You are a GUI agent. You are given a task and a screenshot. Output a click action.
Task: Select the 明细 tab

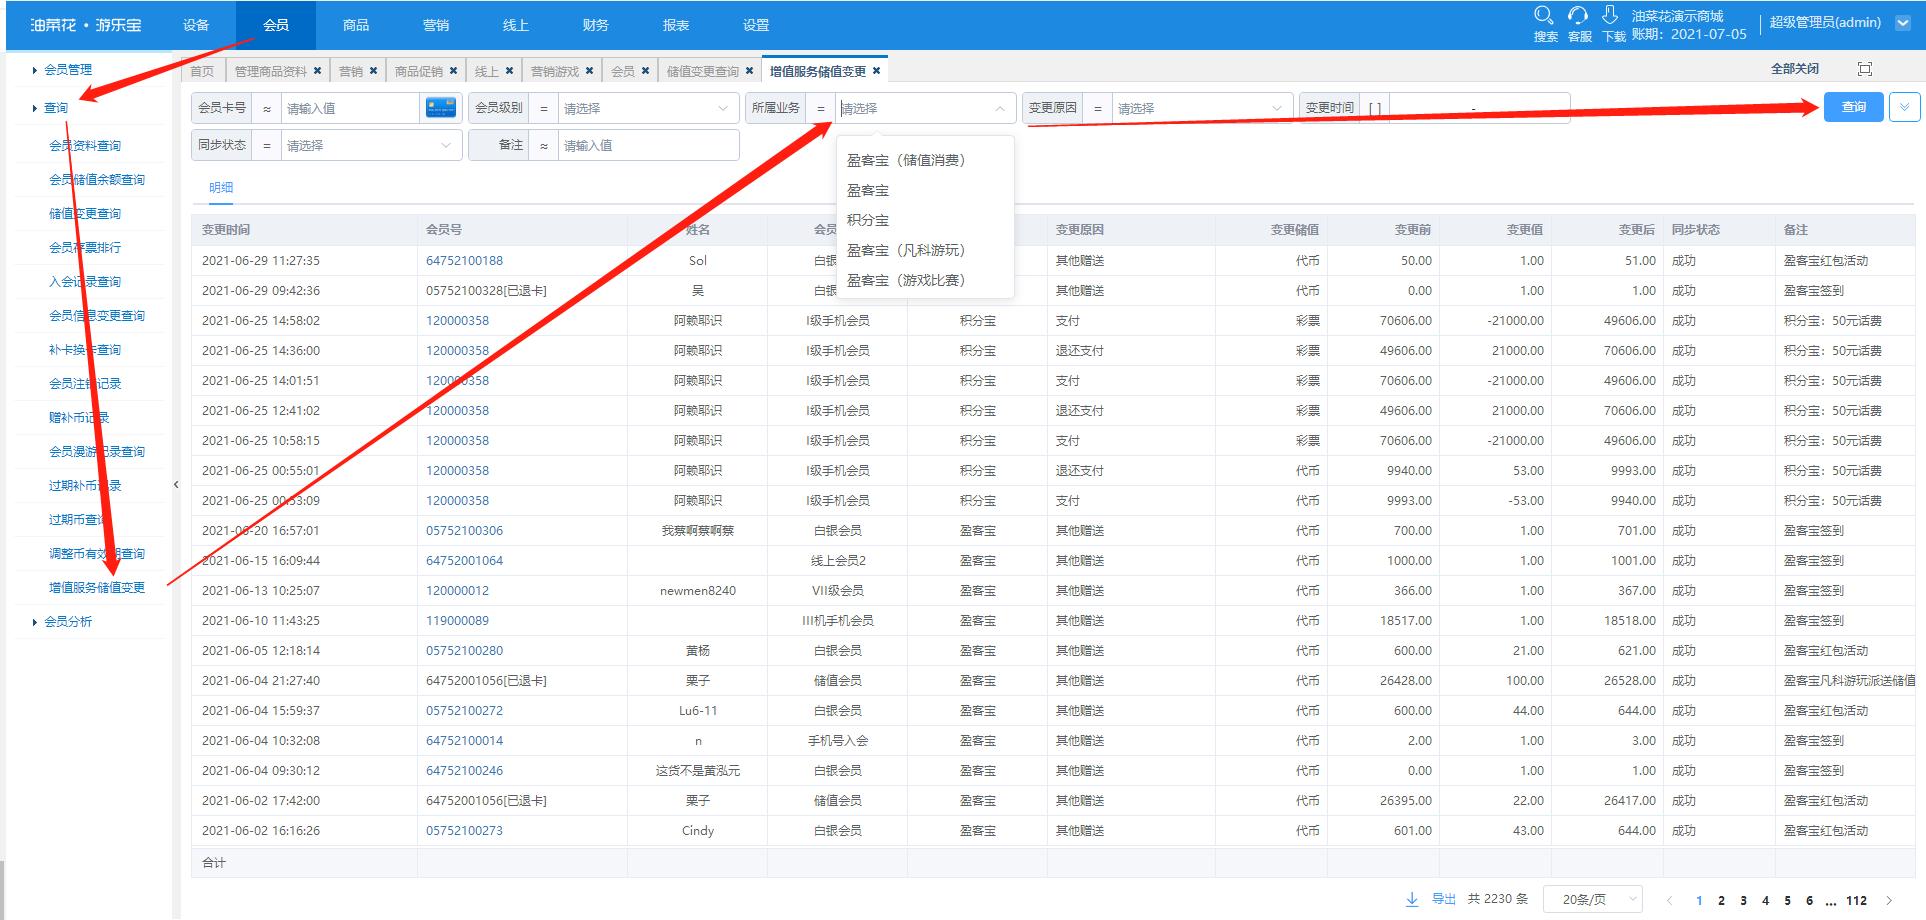tap(221, 187)
